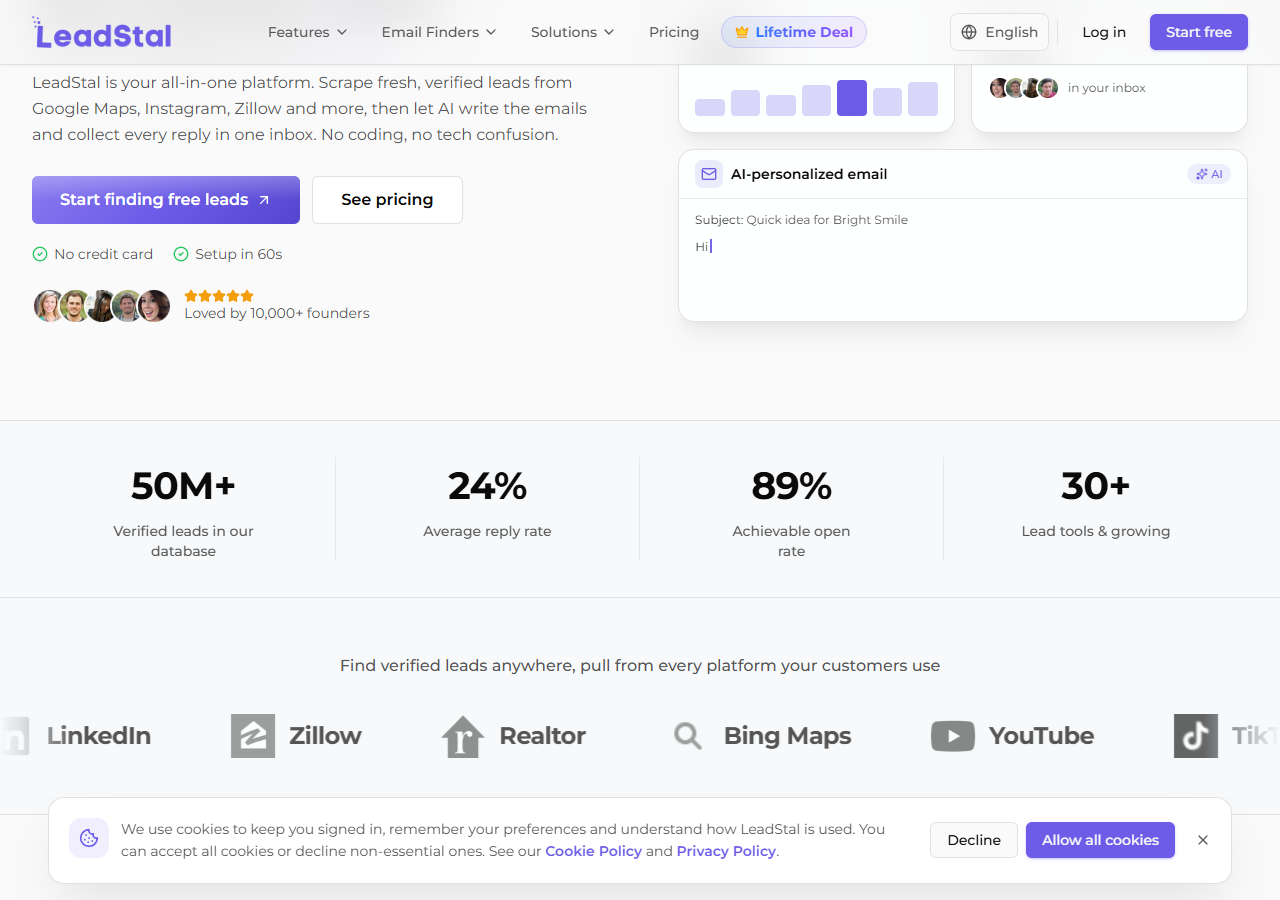Click the Bing Maps magnifier icon
Viewport: 1280px width, 900px height.
[x=688, y=736]
